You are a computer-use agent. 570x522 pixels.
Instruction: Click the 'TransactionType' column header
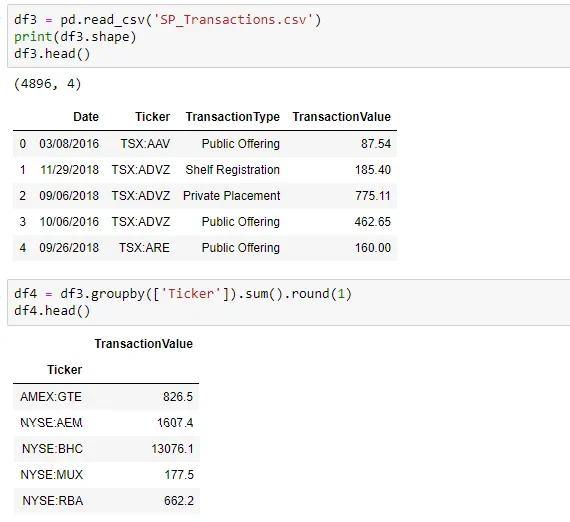[x=233, y=117]
